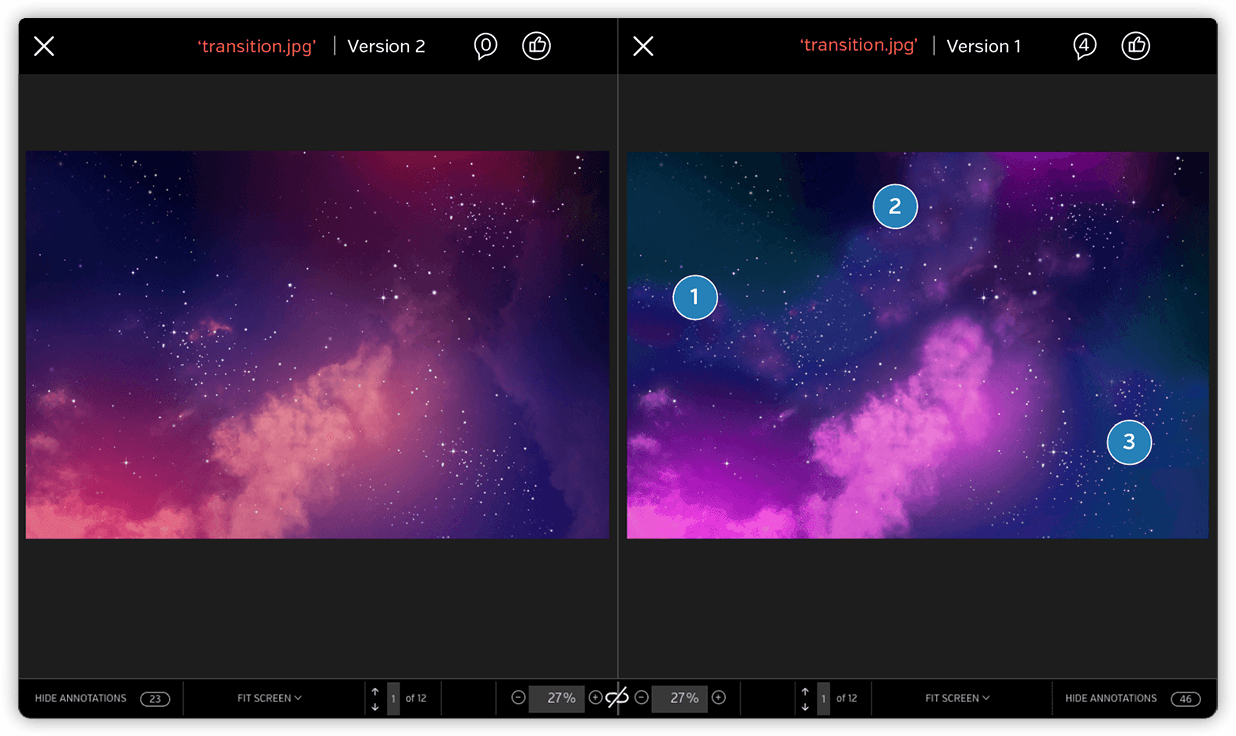Zoom out on the left version
Screen dimensions: 1236x736
point(518,698)
